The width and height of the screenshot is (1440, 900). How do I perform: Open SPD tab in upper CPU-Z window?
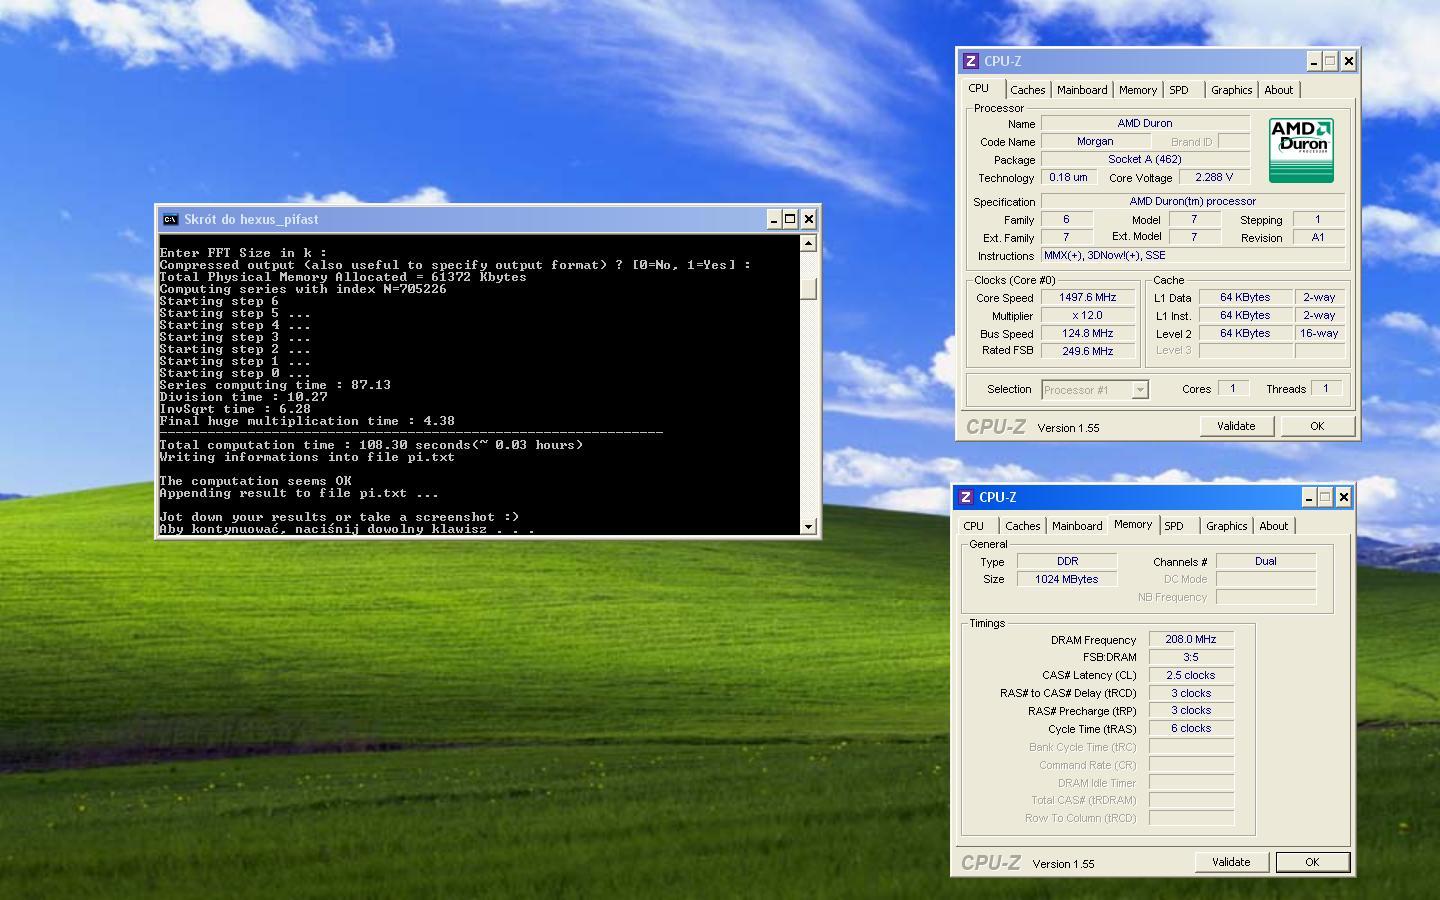pyautogui.click(x=1179, y=90)
